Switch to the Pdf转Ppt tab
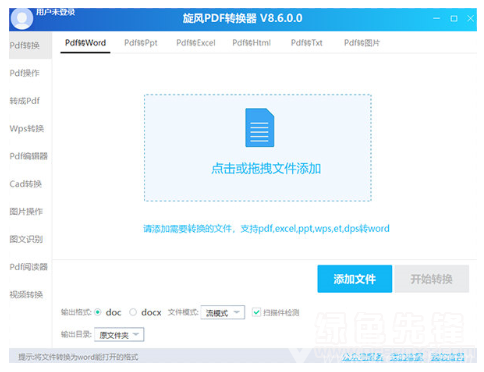Viewport: 484px width, 372px height. point(141,43)
